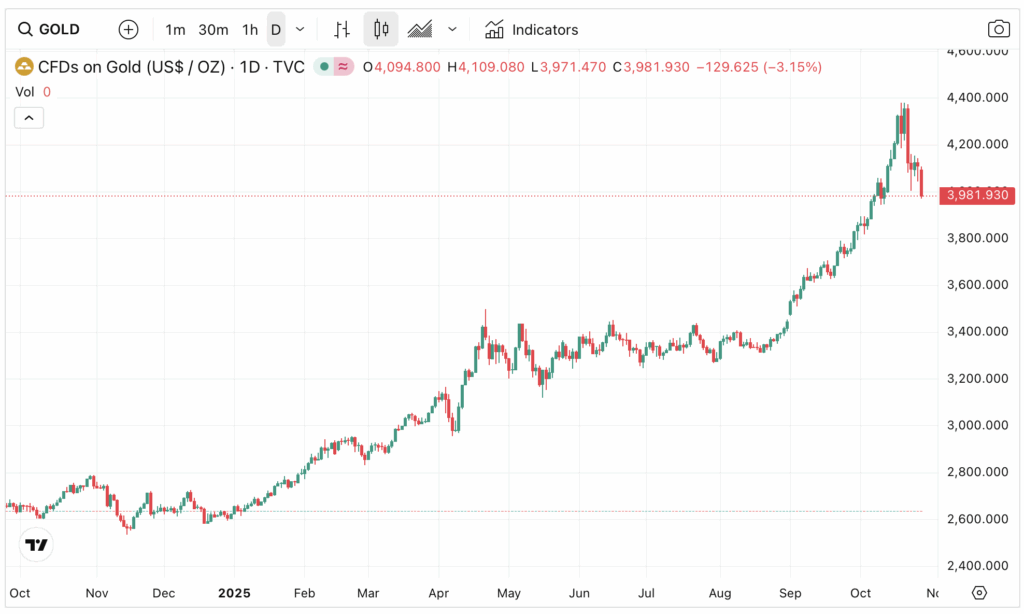Select the 1h interval

click(x=250, y=29)
